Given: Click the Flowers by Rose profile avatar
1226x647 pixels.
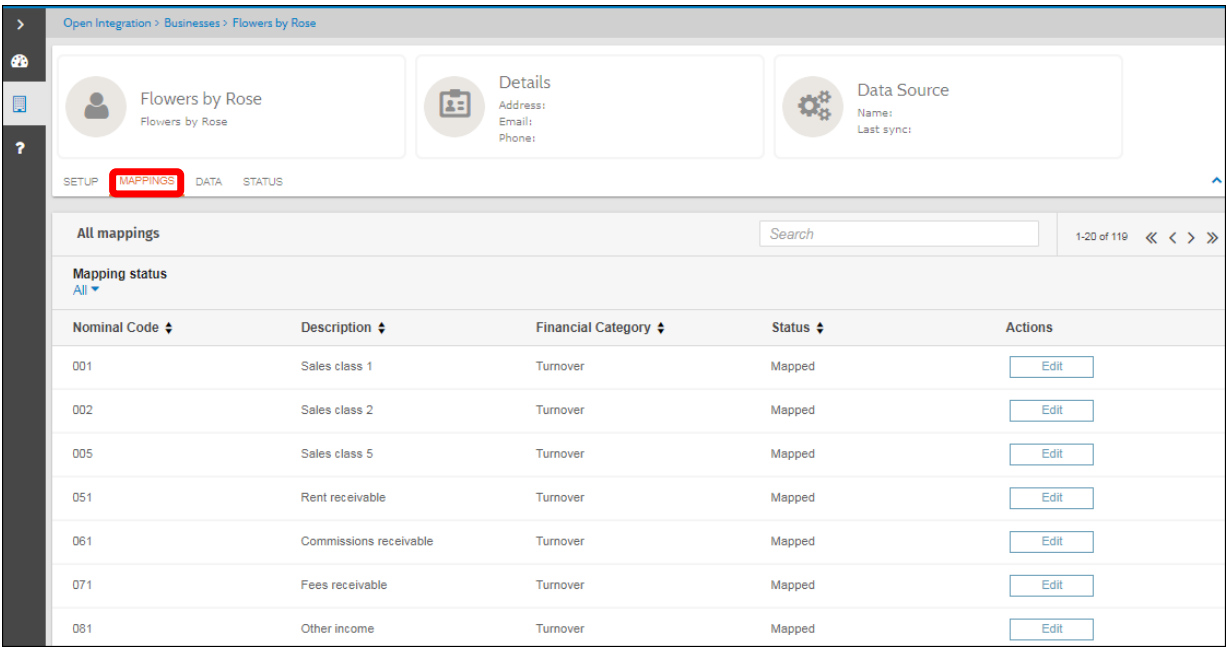Looking at the screenshot, I should click(97, 107).
